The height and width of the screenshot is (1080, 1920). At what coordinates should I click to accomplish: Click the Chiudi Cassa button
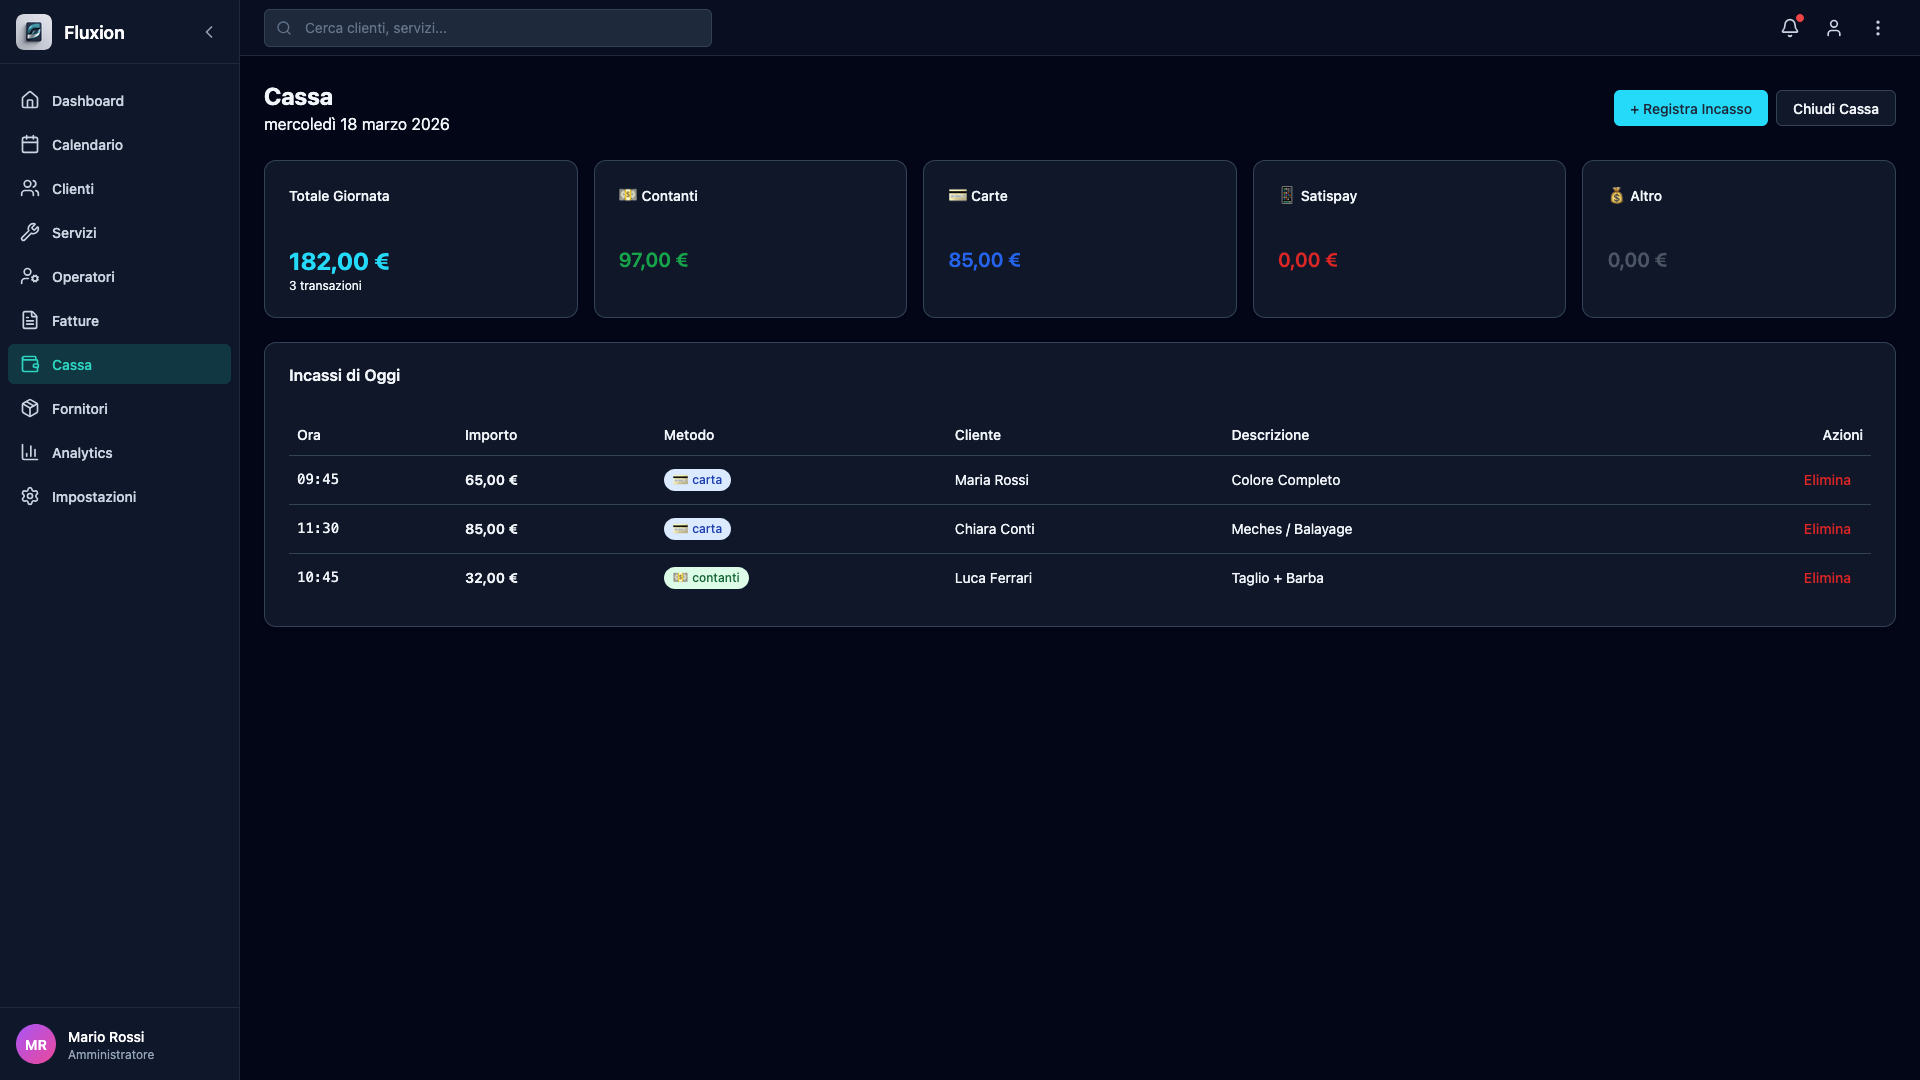1835,109
